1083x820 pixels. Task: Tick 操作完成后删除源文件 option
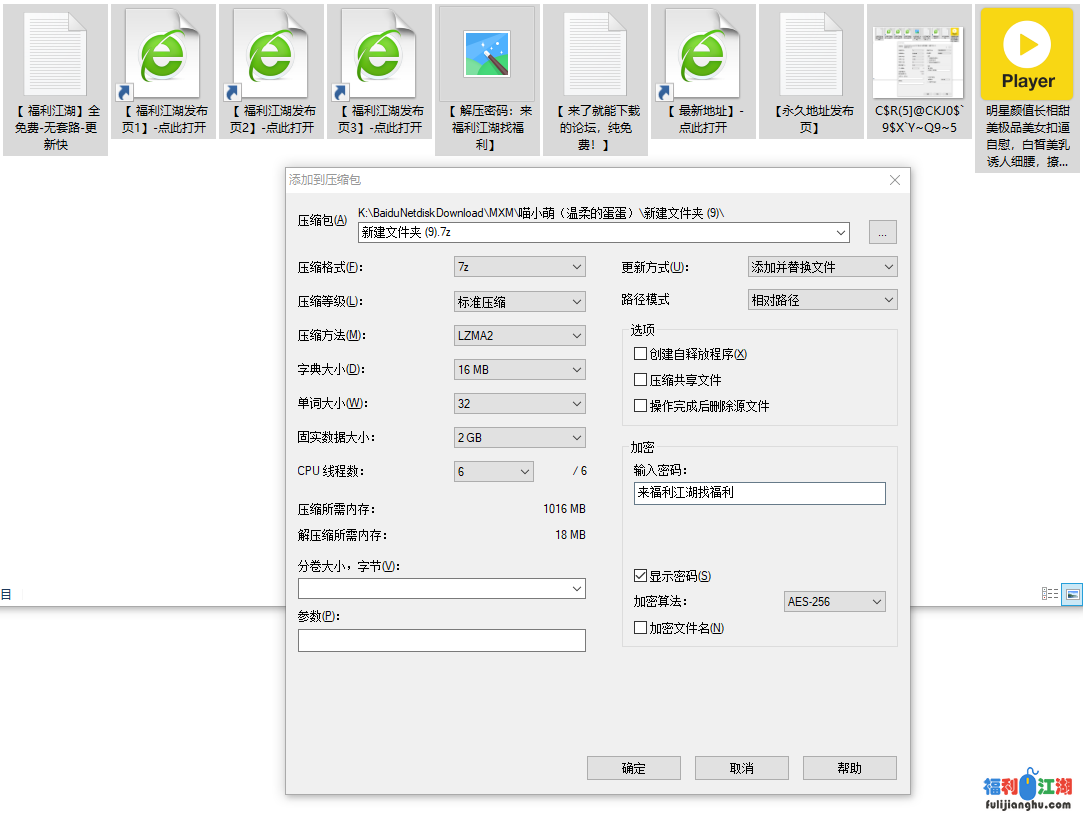(x=641, y=406)
